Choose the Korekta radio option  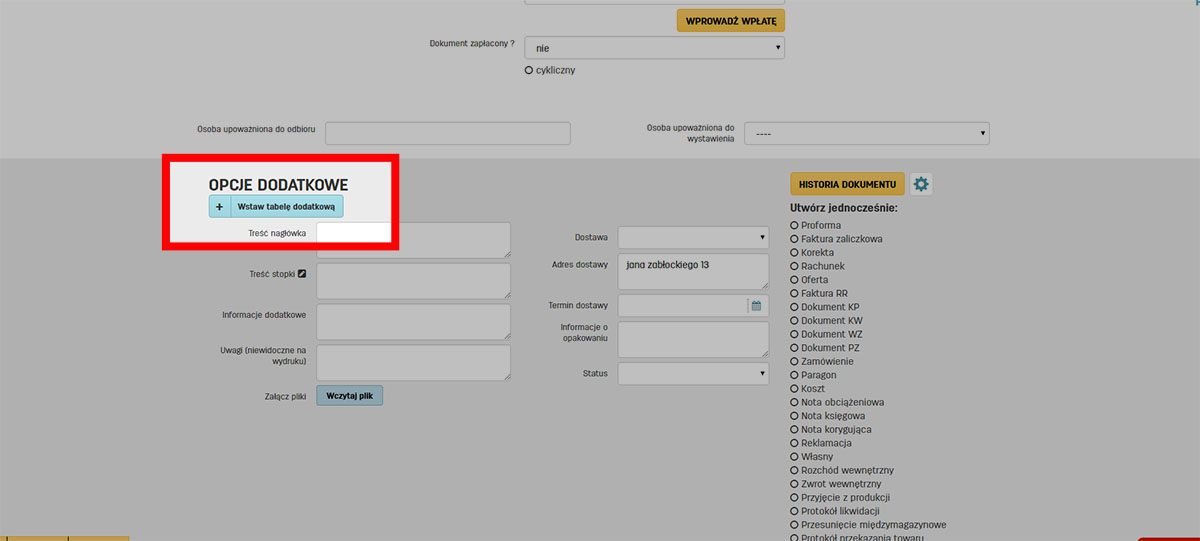tap(794, 253)
